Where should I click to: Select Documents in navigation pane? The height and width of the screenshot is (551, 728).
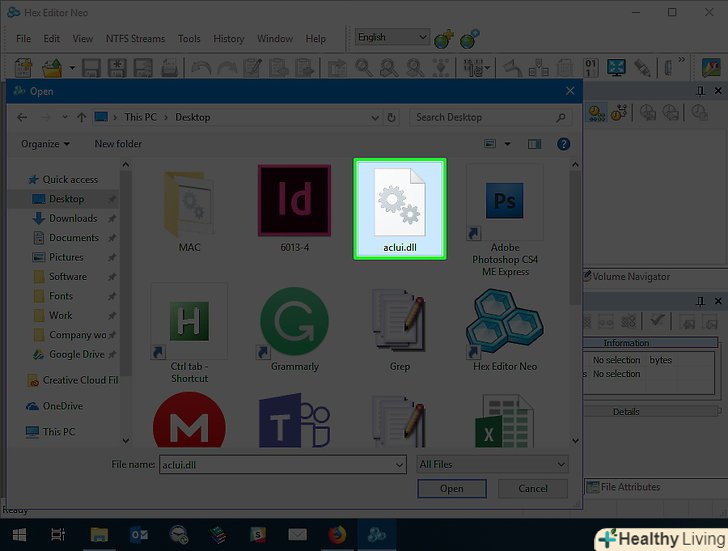[x=73, y=238]
